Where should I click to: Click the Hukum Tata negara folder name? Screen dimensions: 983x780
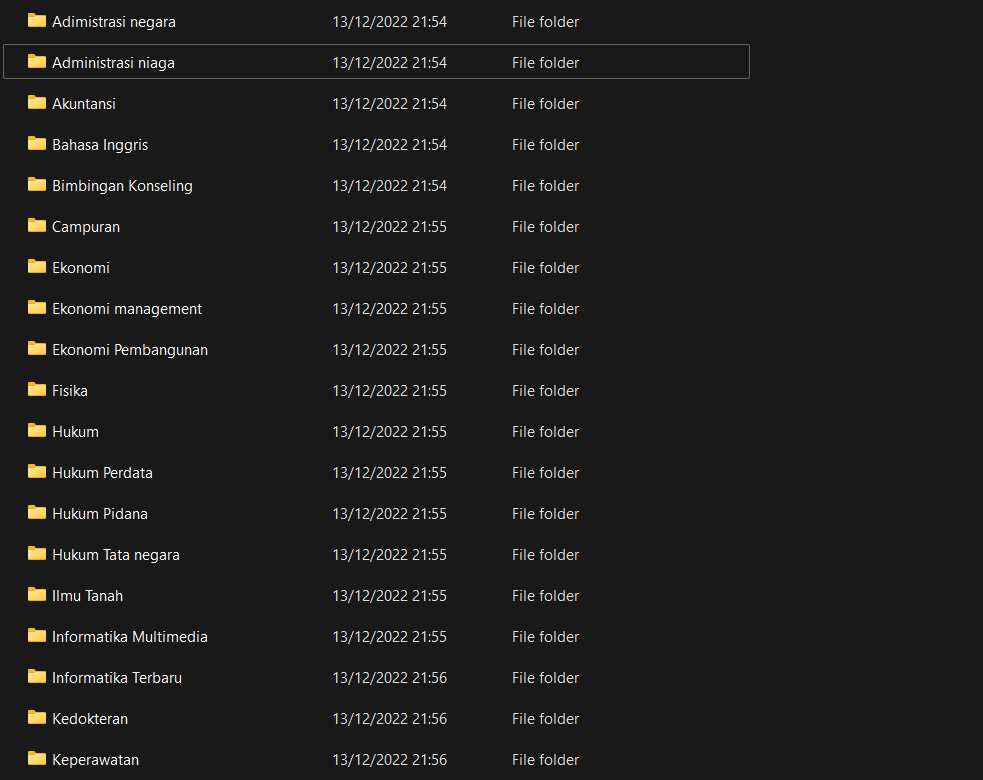(116, 555)
